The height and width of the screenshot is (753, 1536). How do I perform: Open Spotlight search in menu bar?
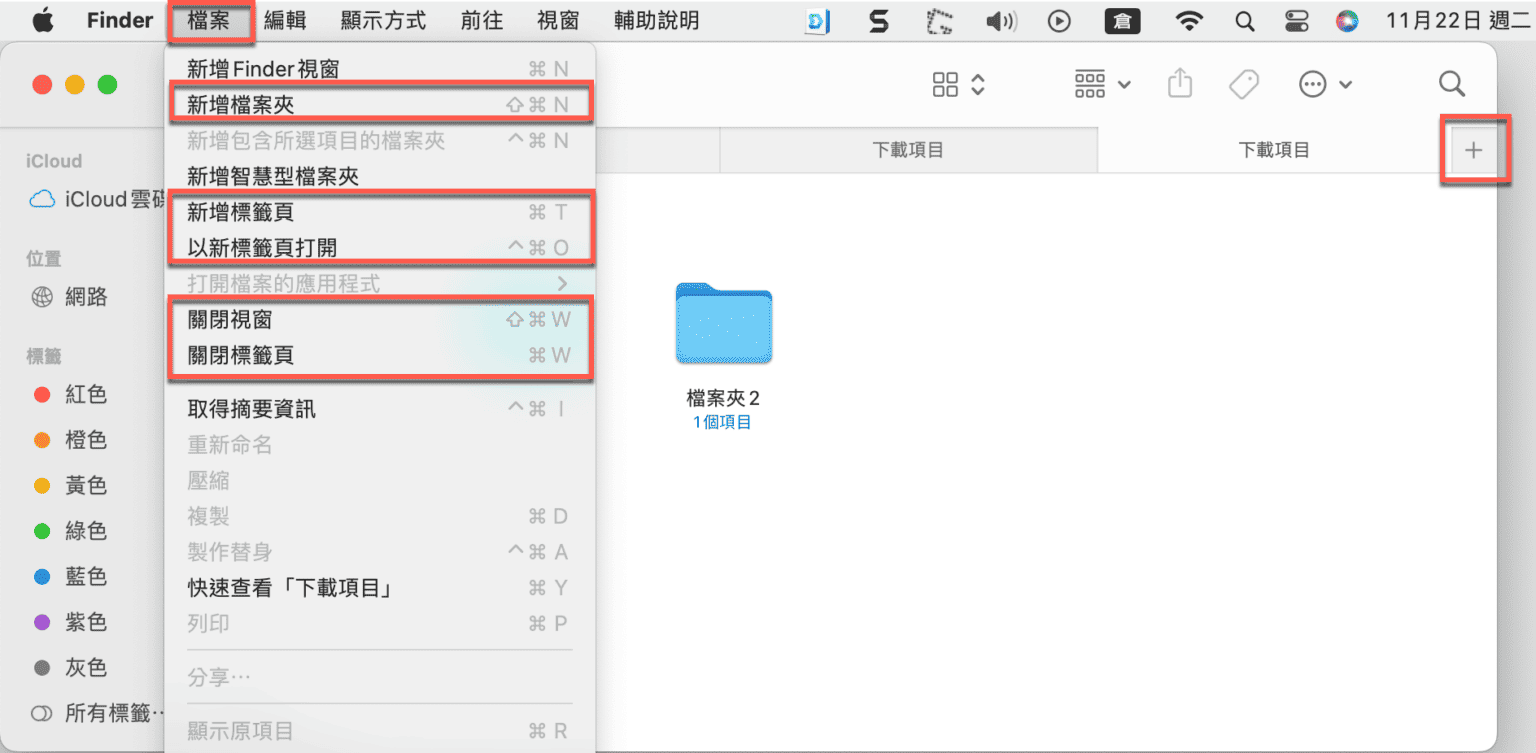coord(1245,21)
